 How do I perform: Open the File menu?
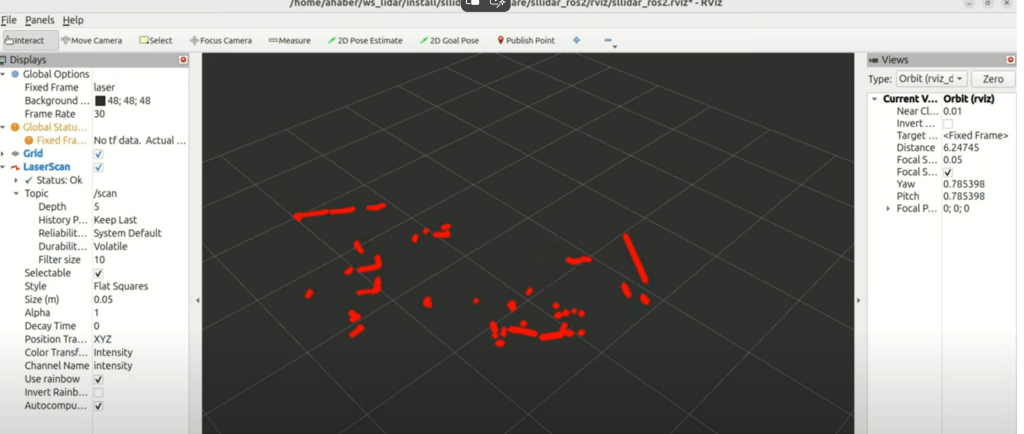click(9, 20)
